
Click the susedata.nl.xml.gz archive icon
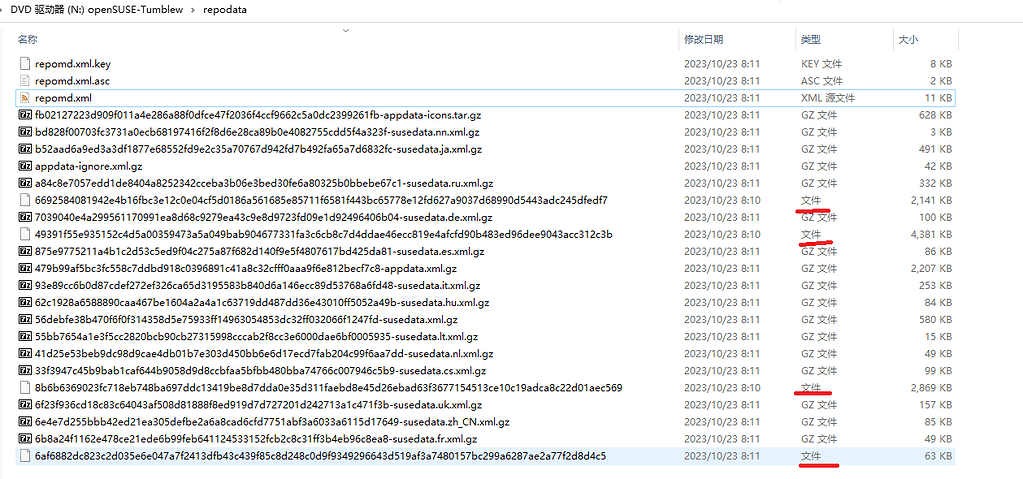[x=25, y=354]
